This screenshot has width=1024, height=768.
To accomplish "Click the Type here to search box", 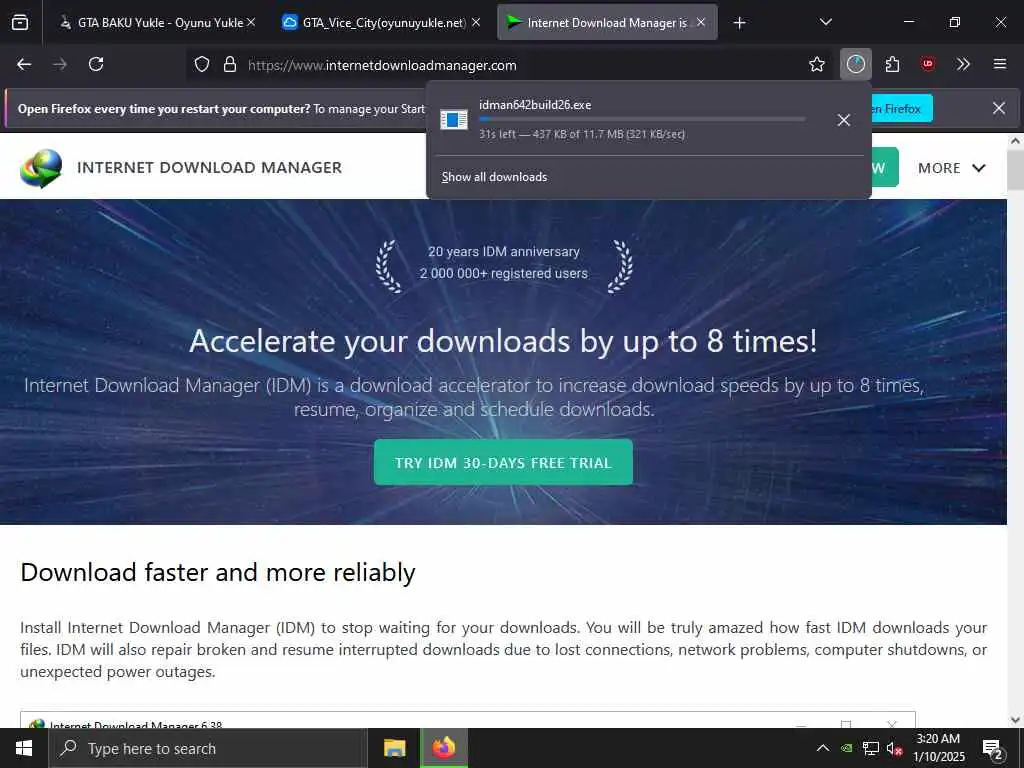I will tap(208, 748).
